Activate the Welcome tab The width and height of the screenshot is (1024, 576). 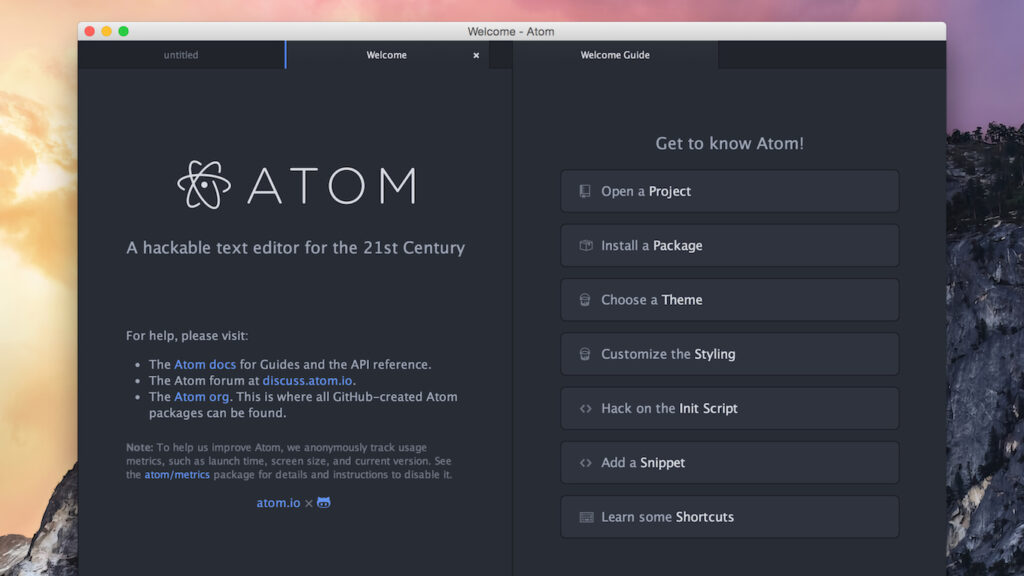(387, 55)
